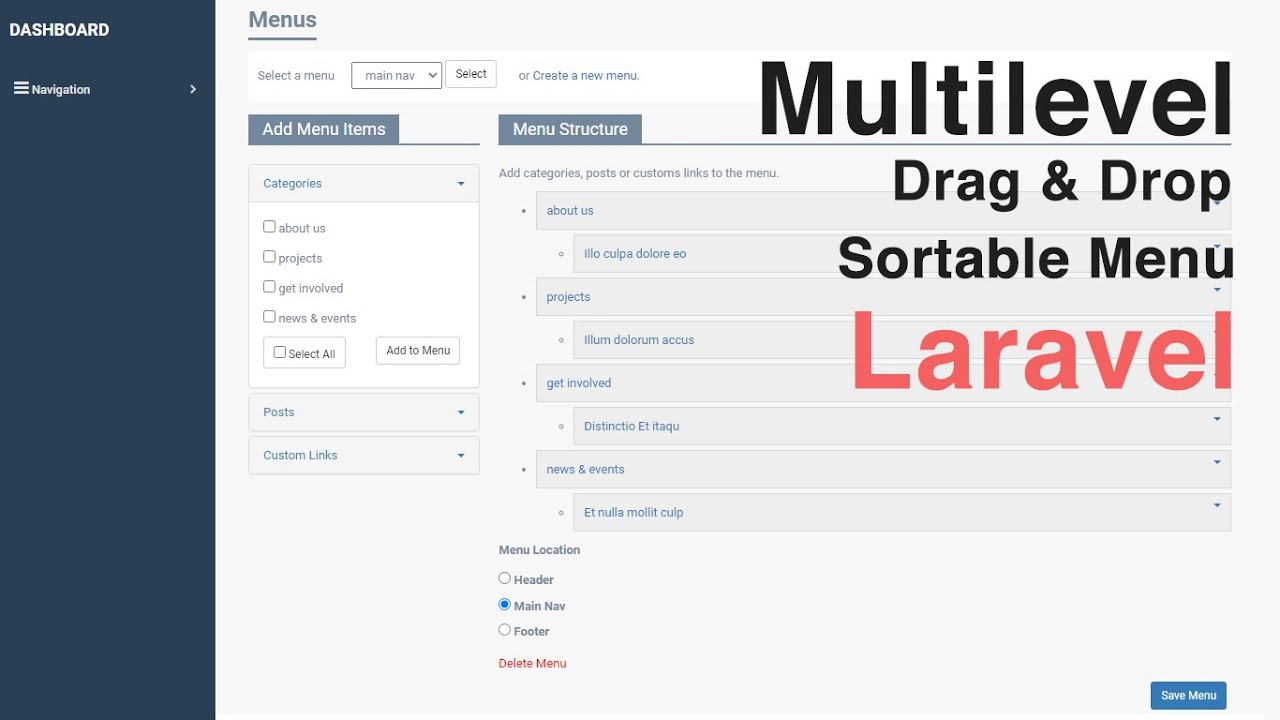Toggle the Select All checkbox
The image size is (1280, 720).
tap(280, 352)
